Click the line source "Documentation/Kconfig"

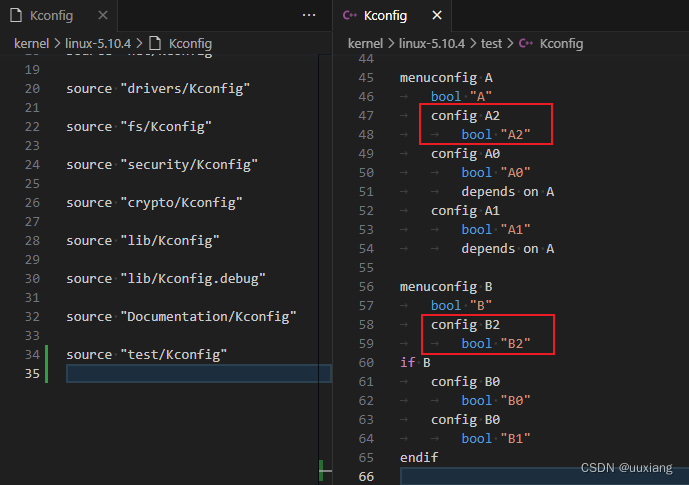(x=181, y=317)
